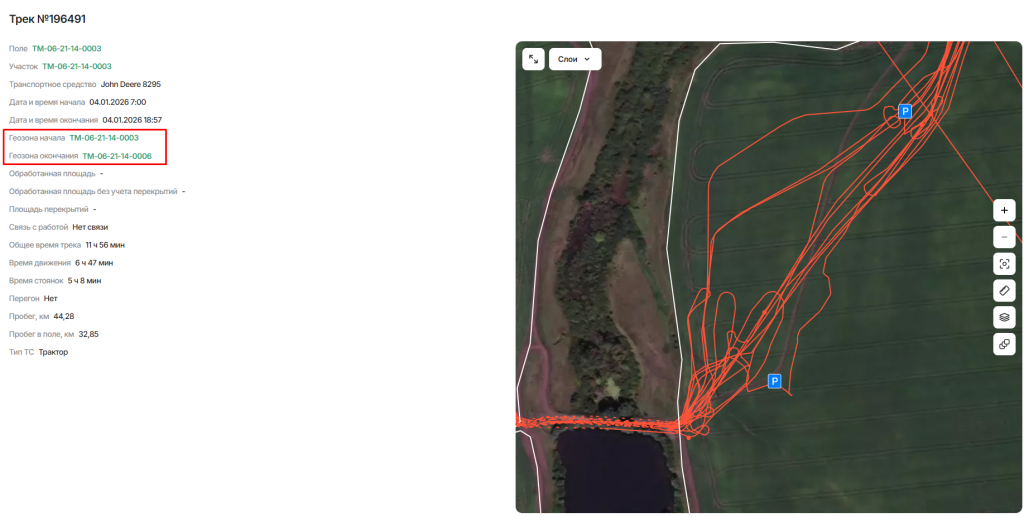1024x517 pixels.
Task: Open the stacked layers map button
Action: click(1004, 317)
